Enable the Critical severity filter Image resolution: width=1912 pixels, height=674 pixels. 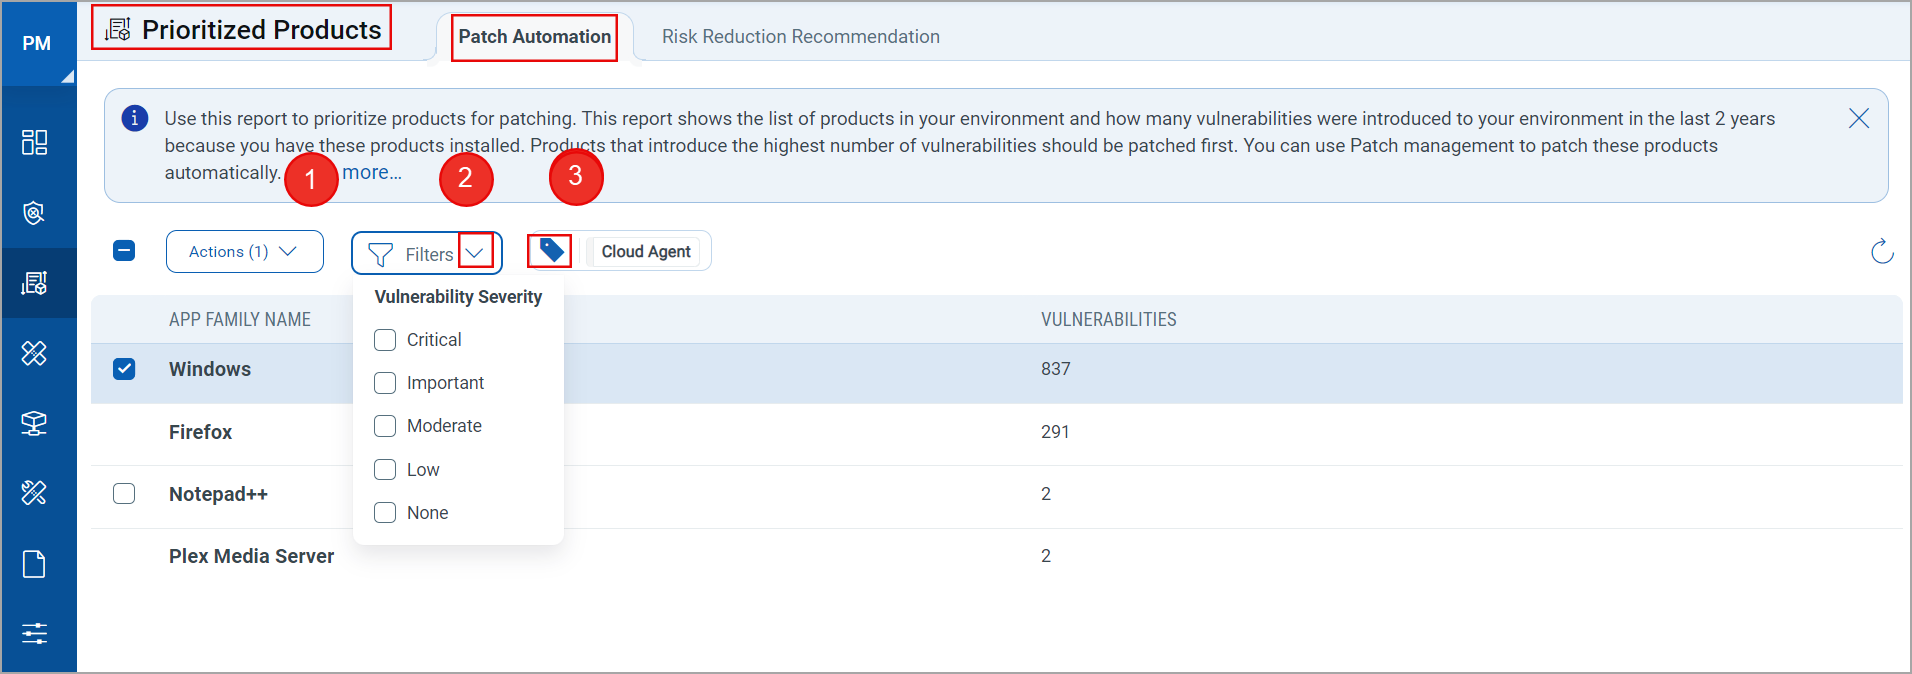coord(385,340)
